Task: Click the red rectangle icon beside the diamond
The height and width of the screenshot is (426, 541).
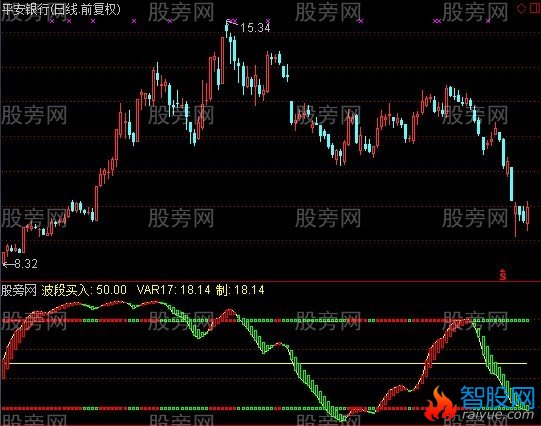Action: [534, 9]
